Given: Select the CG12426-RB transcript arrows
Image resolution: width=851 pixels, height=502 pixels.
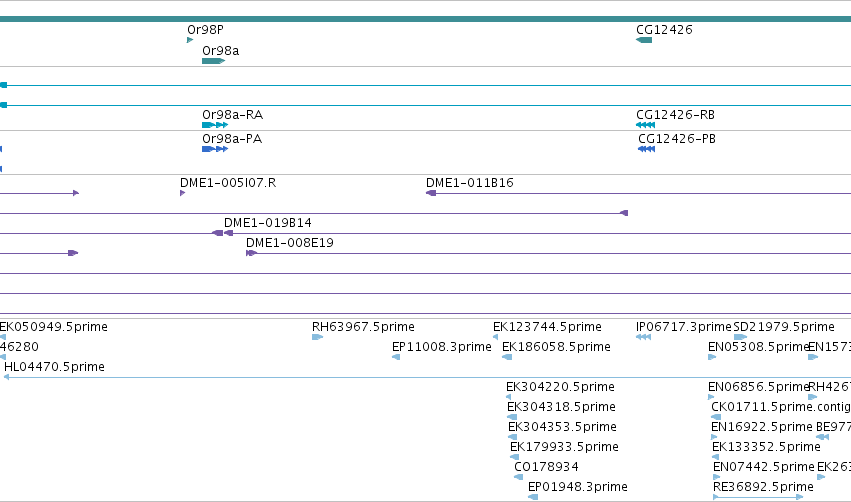Looking at the screenshot, I should pyautogui.click(x=645, y=125).
